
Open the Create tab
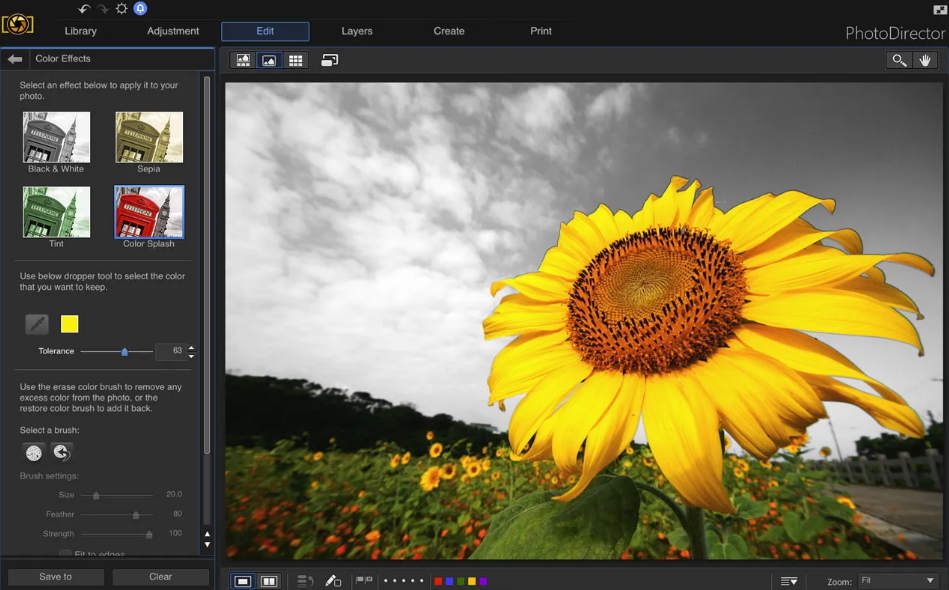coord(449,31)
